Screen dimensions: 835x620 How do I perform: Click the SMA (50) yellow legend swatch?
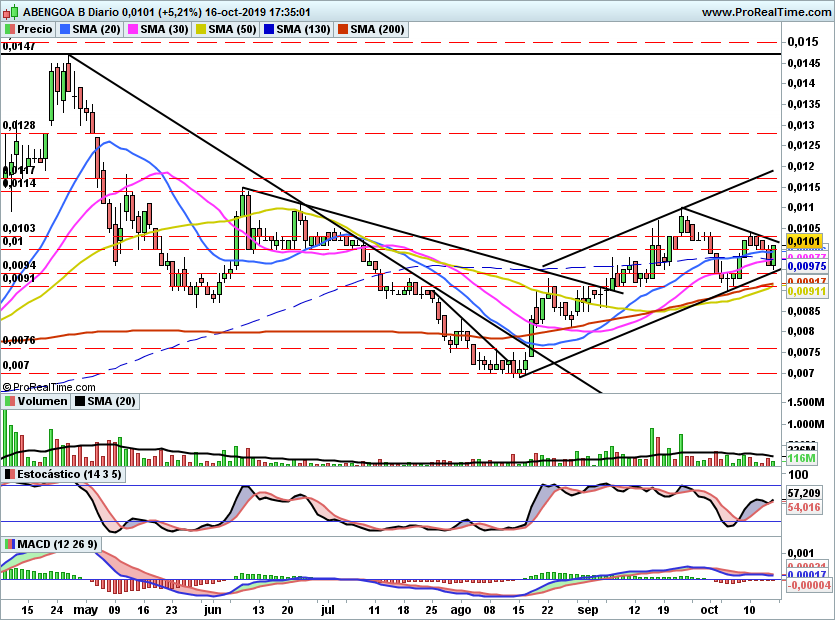201,29
